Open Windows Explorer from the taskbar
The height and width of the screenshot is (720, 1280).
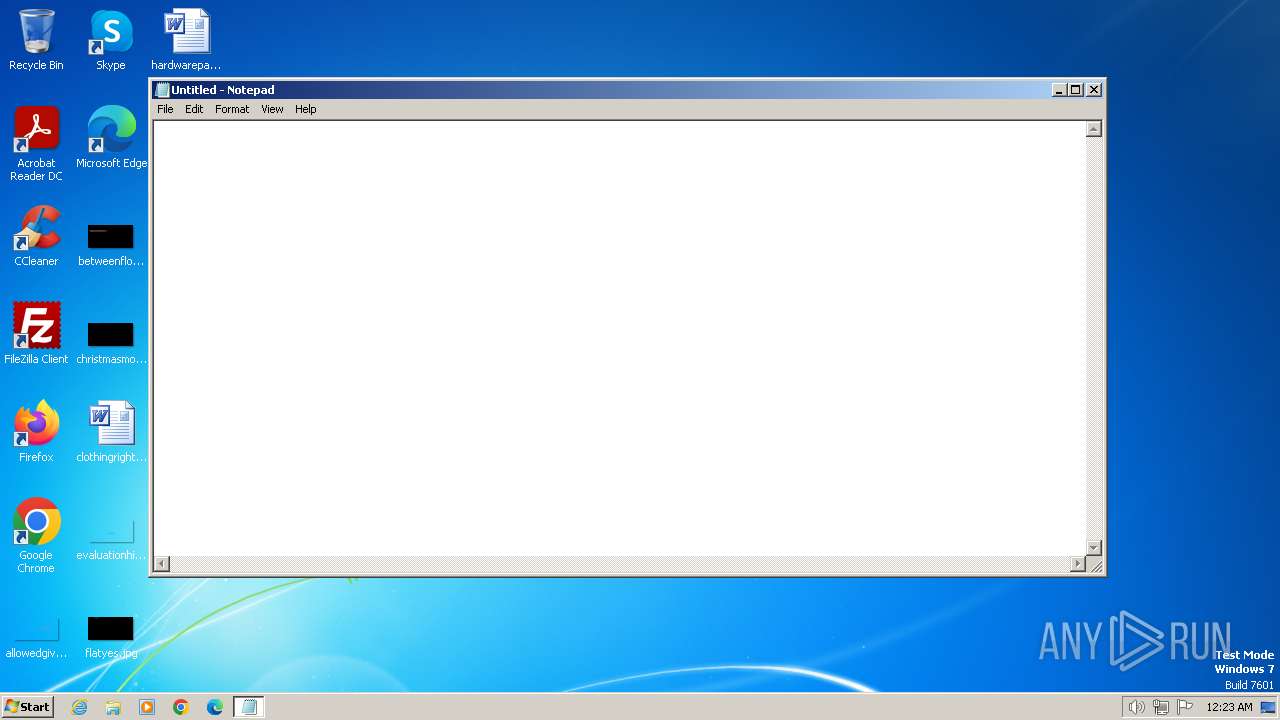113,707
